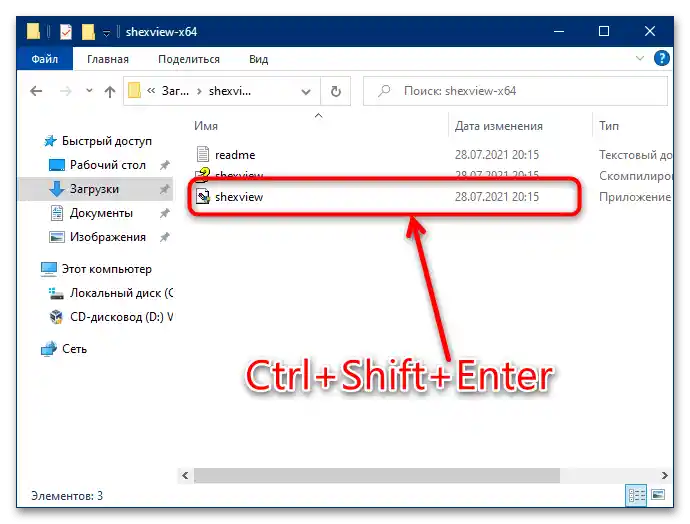Screen dimensions: 690x524
Task: Switch to Large icons view layout
Action: pyautogui.click(x=658, y=495)
